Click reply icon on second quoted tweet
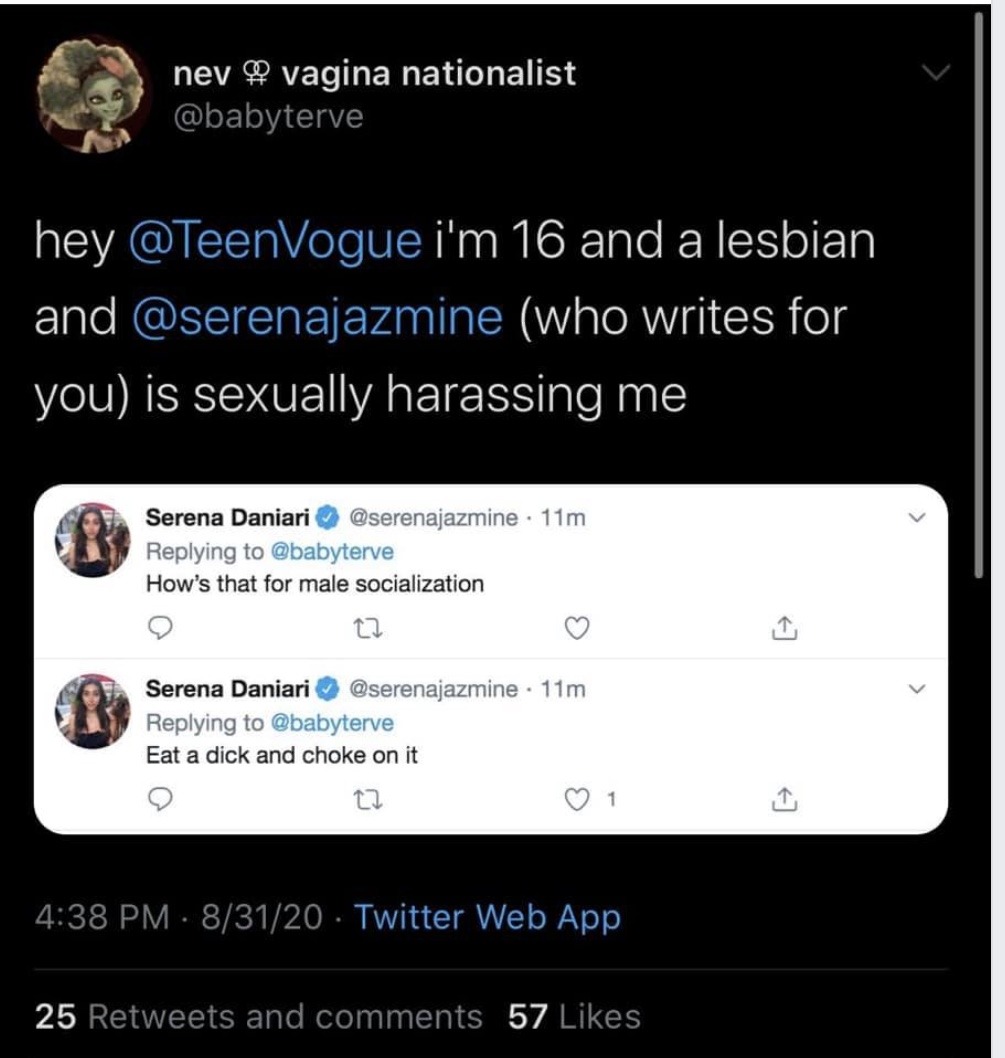1005x1058 pixels. [x=160, y=799]
